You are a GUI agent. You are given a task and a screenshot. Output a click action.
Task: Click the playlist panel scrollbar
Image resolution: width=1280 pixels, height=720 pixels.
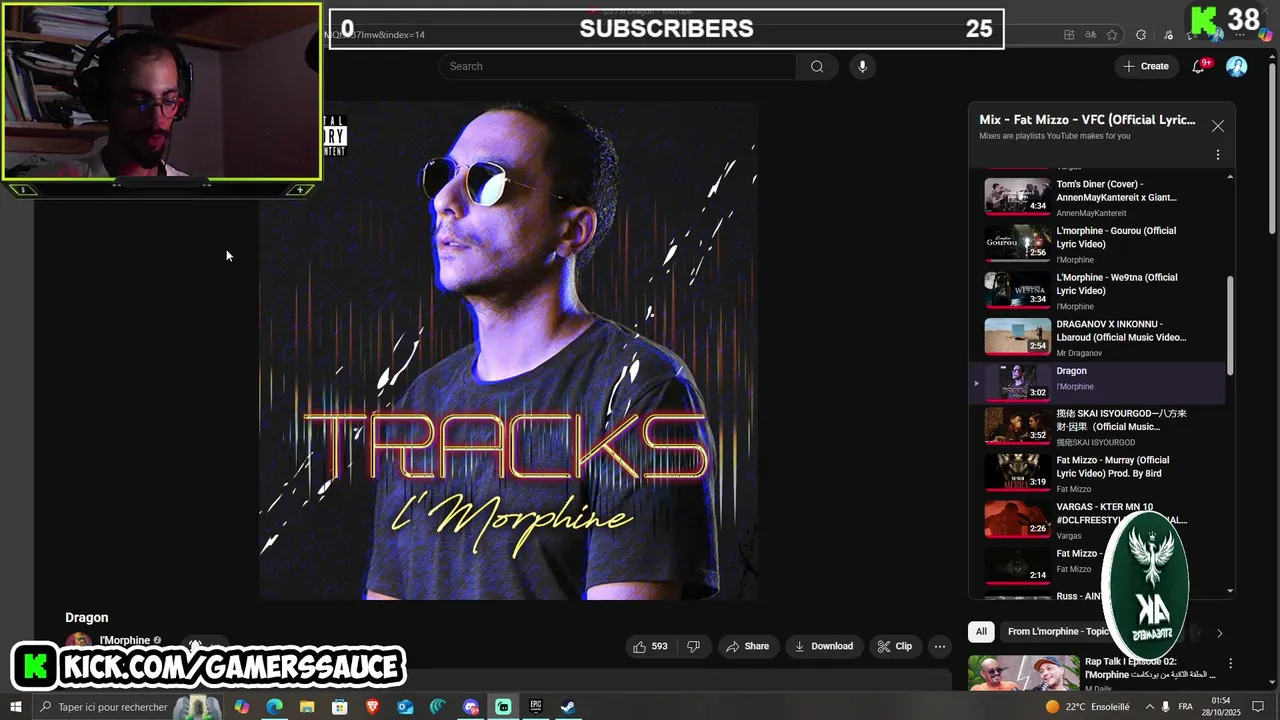1230,326
